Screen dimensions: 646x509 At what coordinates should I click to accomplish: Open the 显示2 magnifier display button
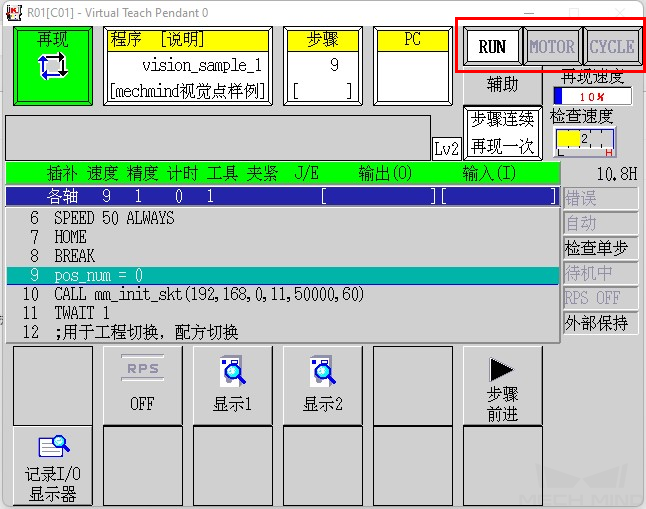coord(323,385)
